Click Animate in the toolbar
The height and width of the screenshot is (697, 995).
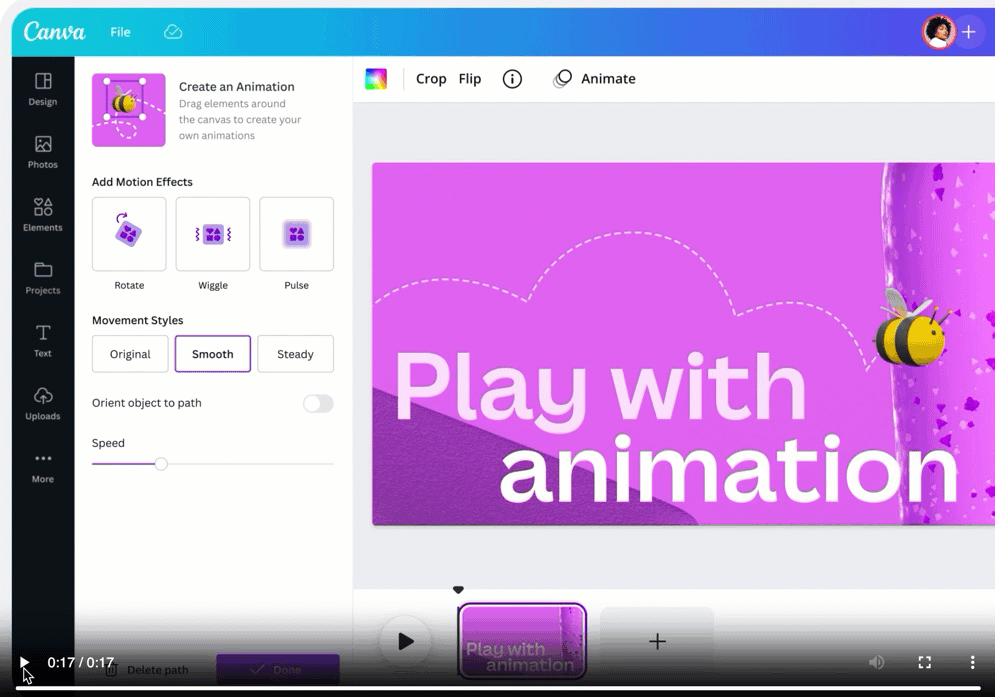tap(595, 79)
